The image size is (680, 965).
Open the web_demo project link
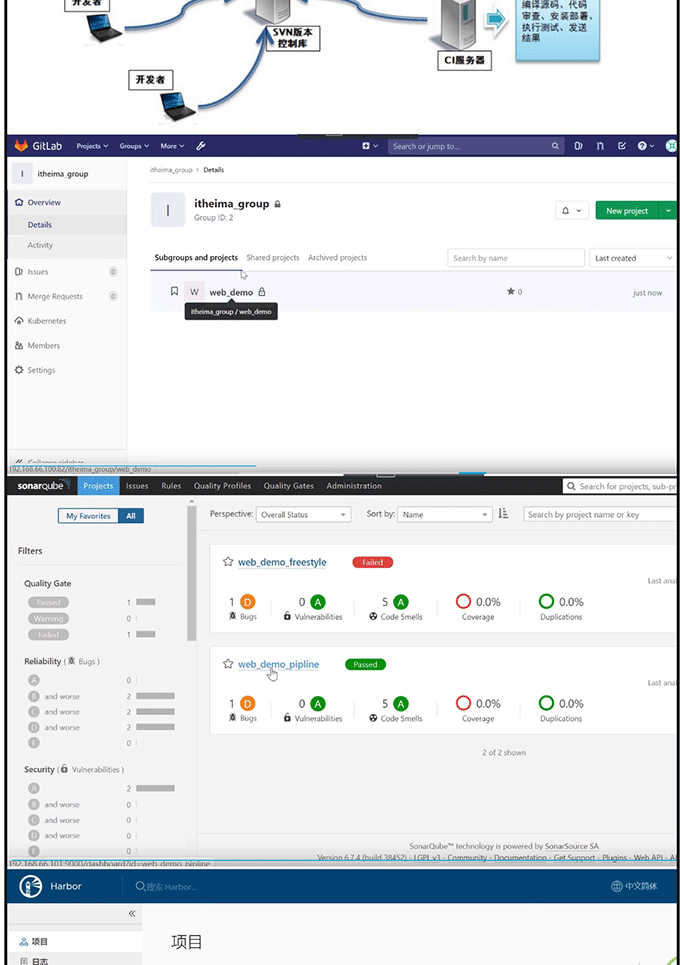coord(231,292)
